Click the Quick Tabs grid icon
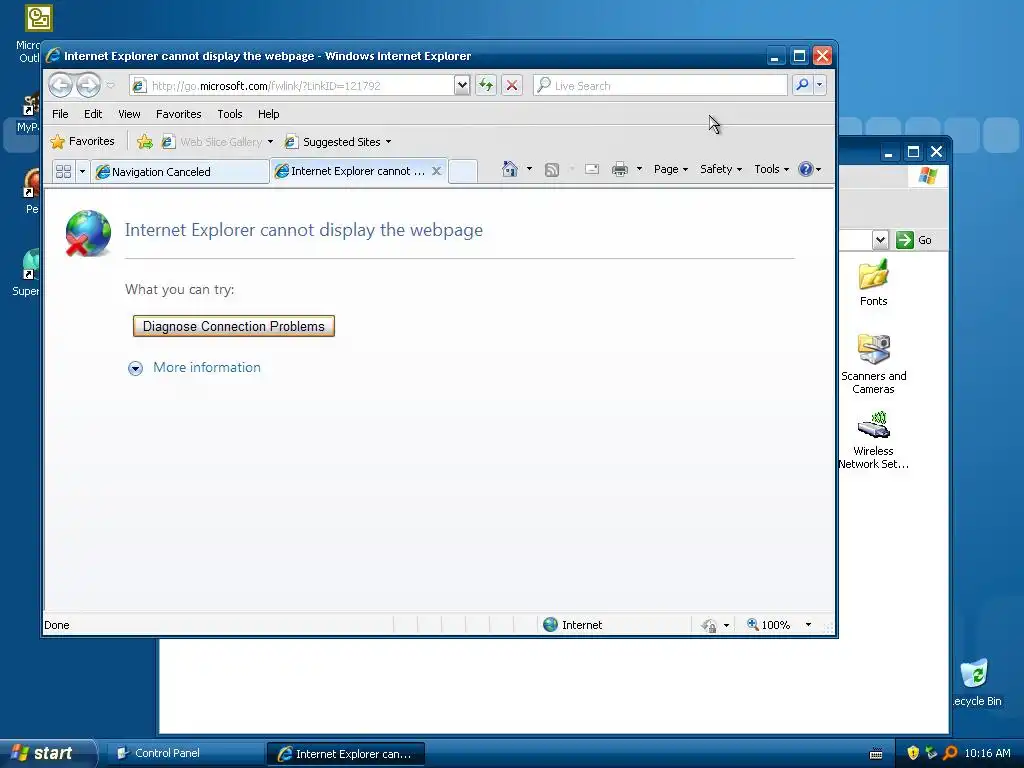The width and height of the screenshot is (1024, 768). 63,171
